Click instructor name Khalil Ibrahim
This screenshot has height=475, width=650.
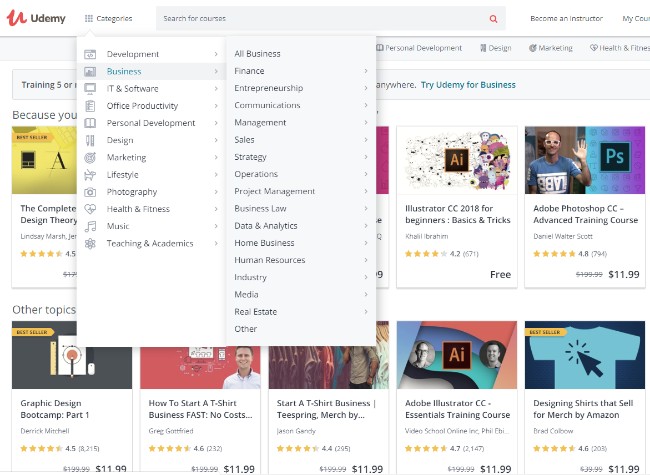(427, 236)
